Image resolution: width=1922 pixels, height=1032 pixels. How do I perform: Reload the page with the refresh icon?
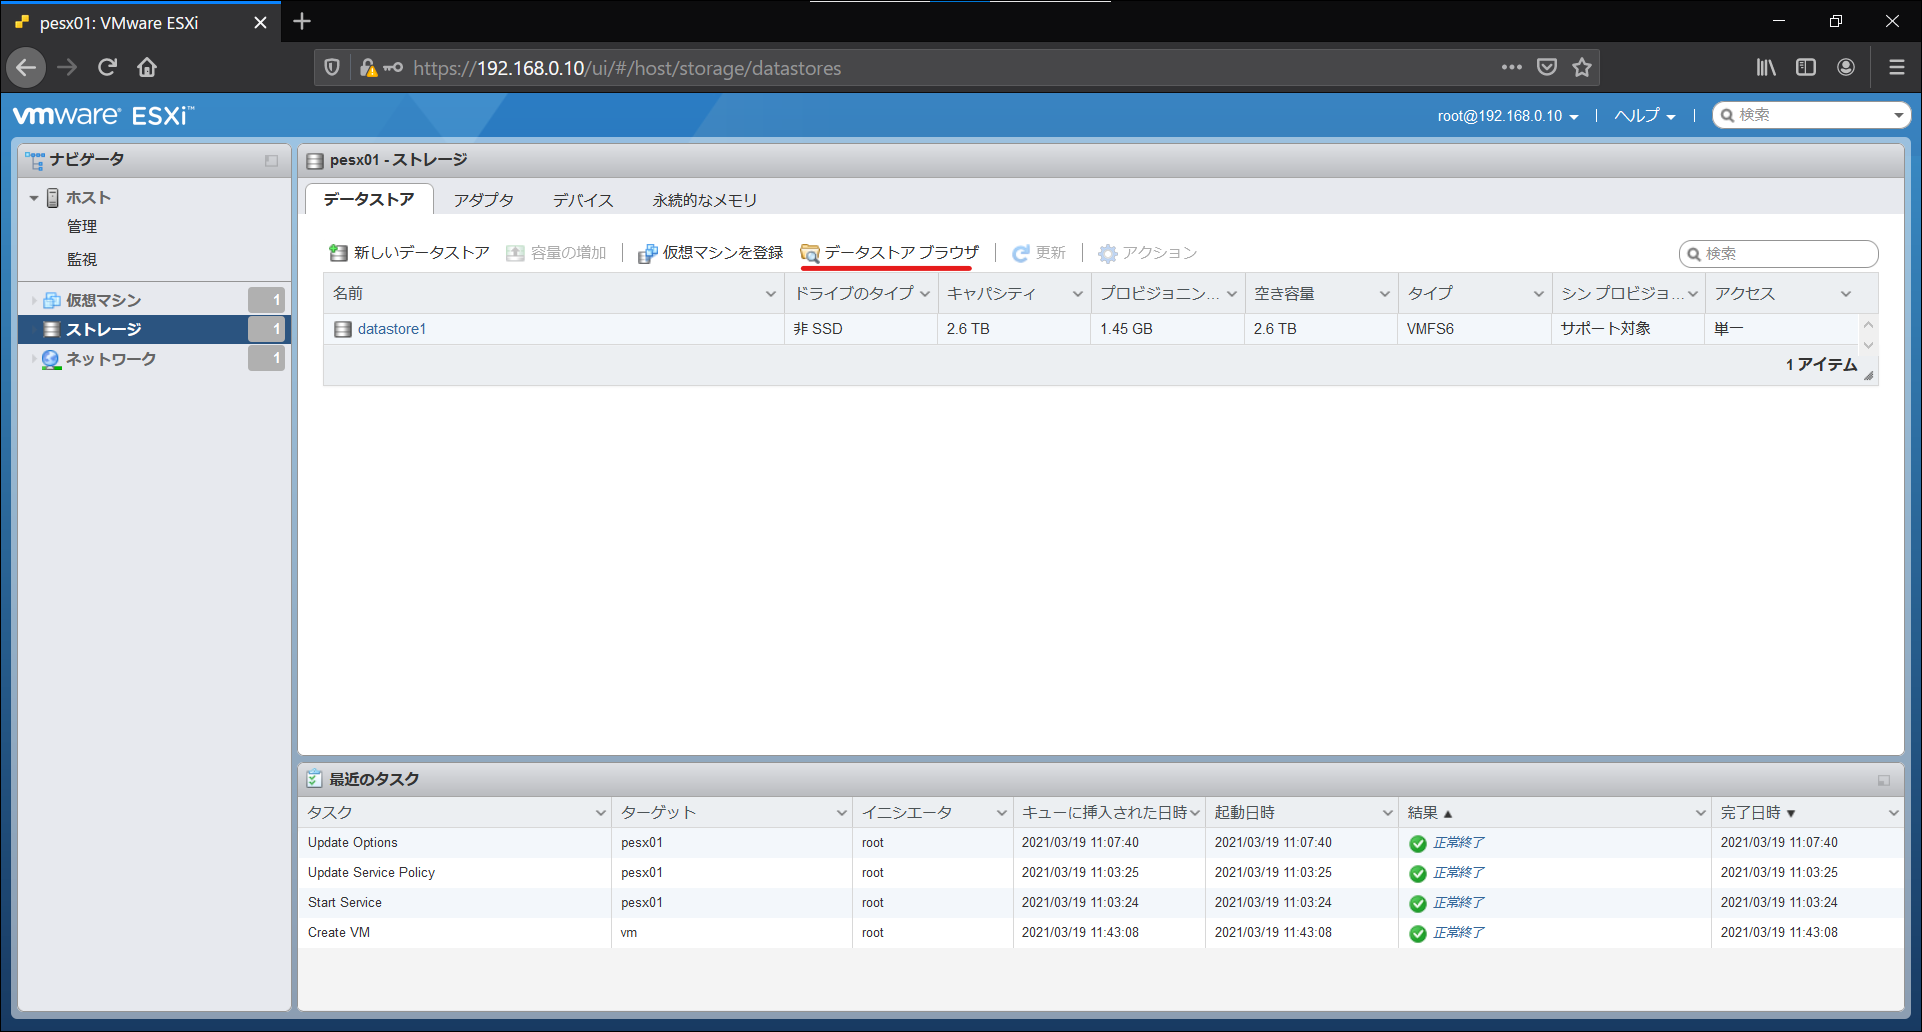pos(107,68)
